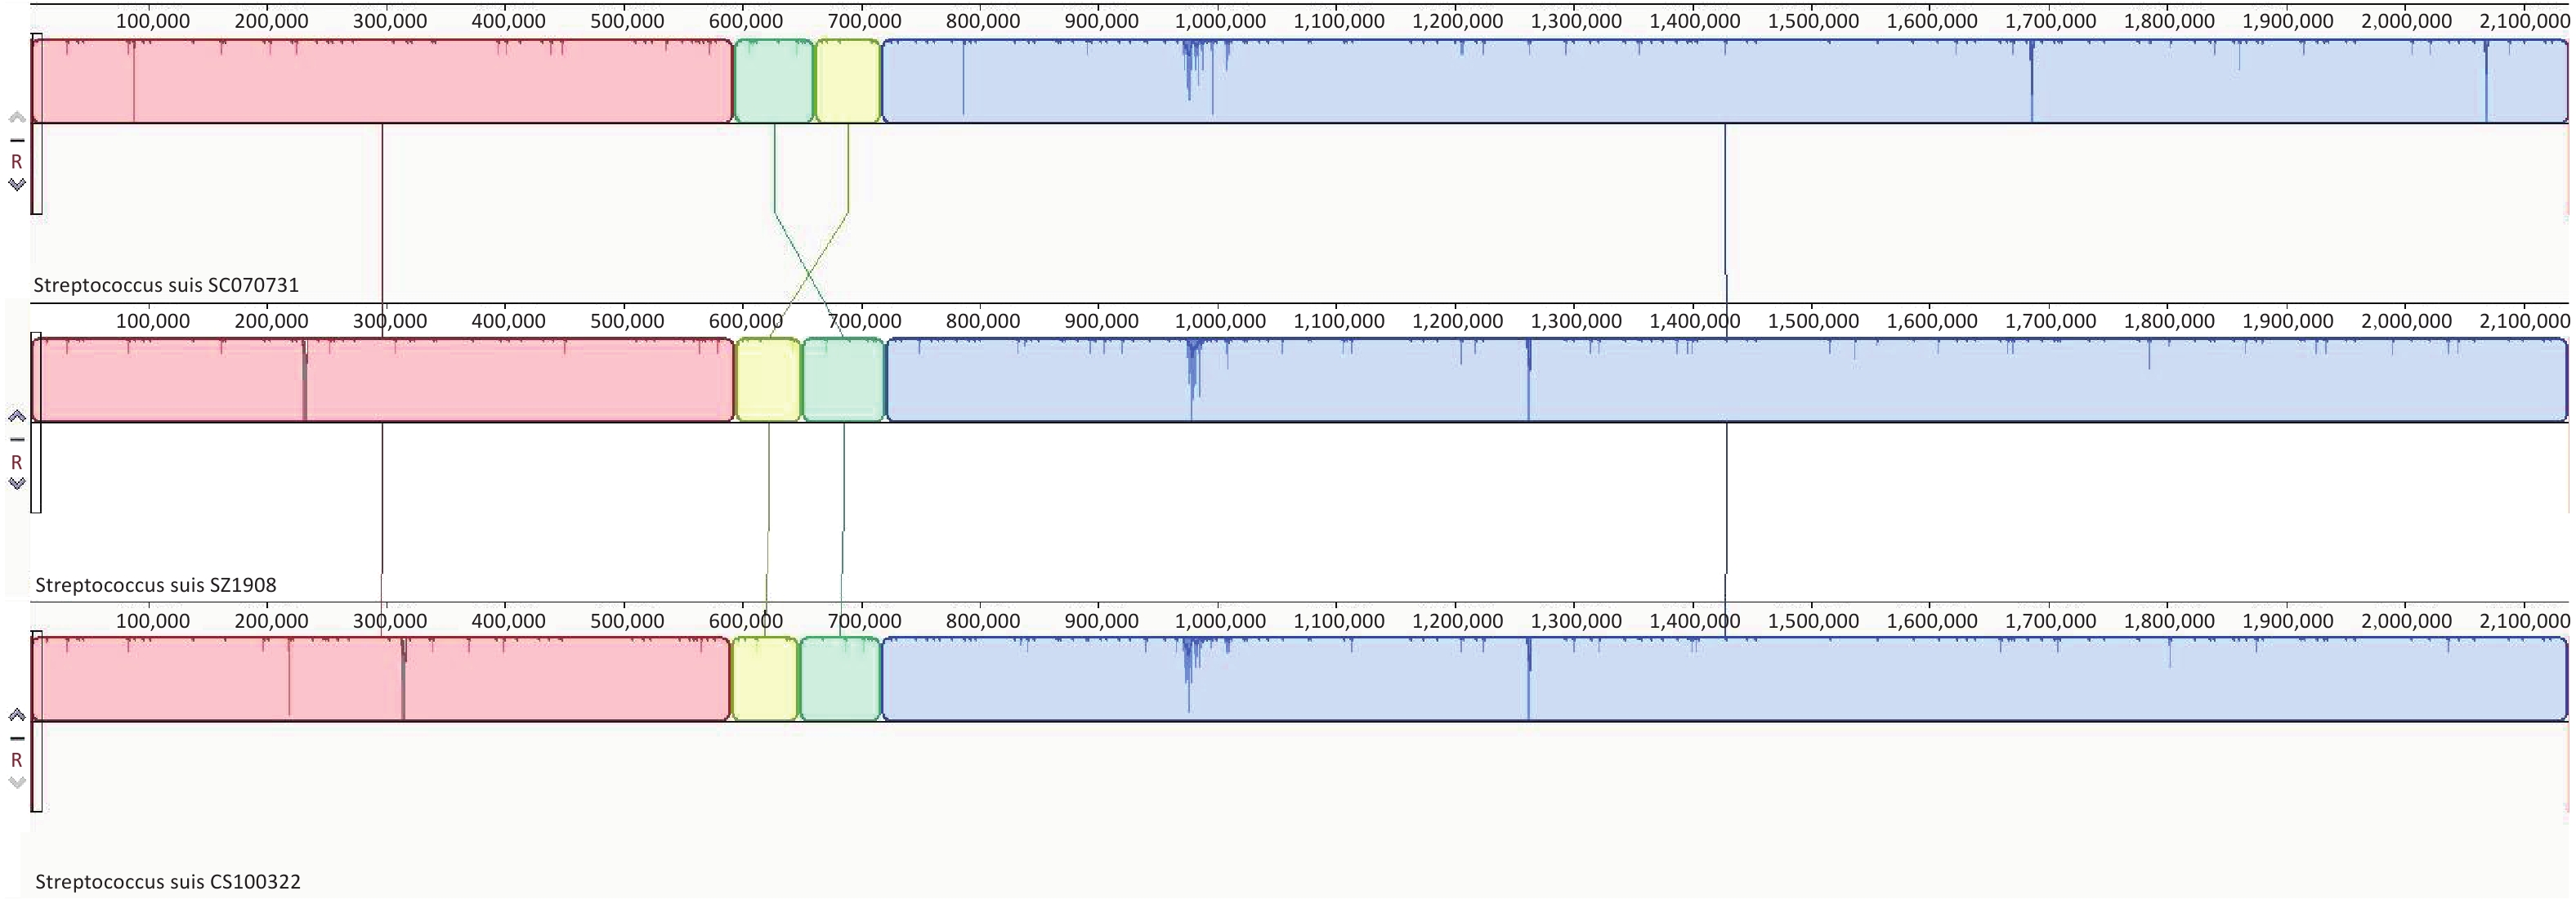Click 900,000 on the SZ1908 ruler
Viewport: 2576px width, 900px height.
coord(1101,321)
